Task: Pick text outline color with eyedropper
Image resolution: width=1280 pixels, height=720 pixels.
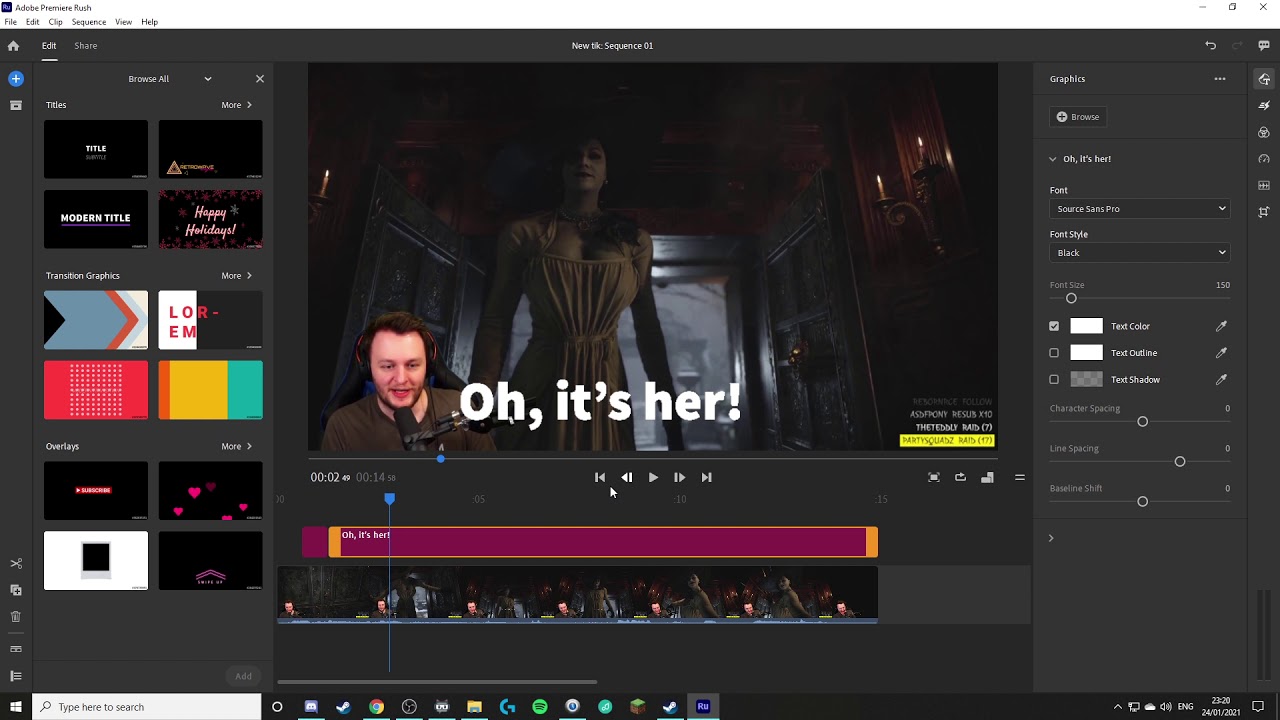Action: tap(1221, 353)
